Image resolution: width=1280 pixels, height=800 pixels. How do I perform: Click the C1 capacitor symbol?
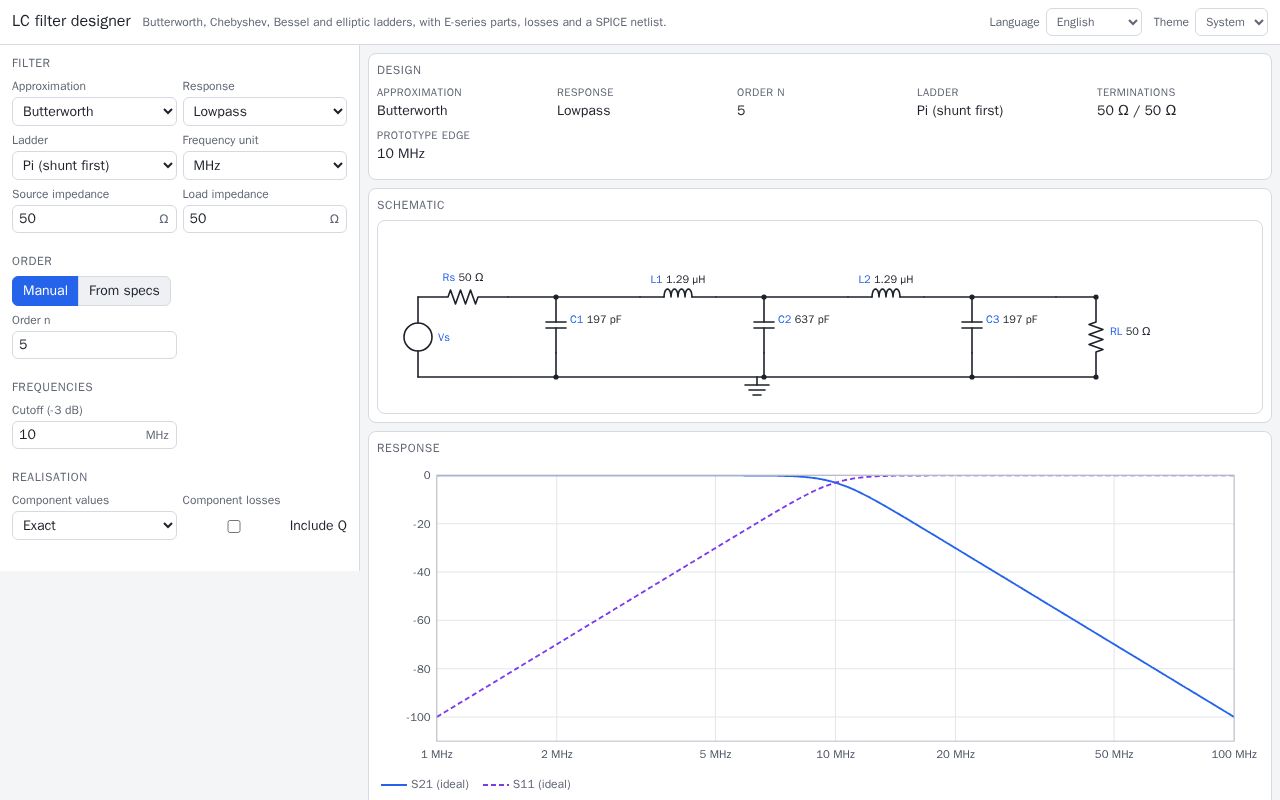(556, 323)
